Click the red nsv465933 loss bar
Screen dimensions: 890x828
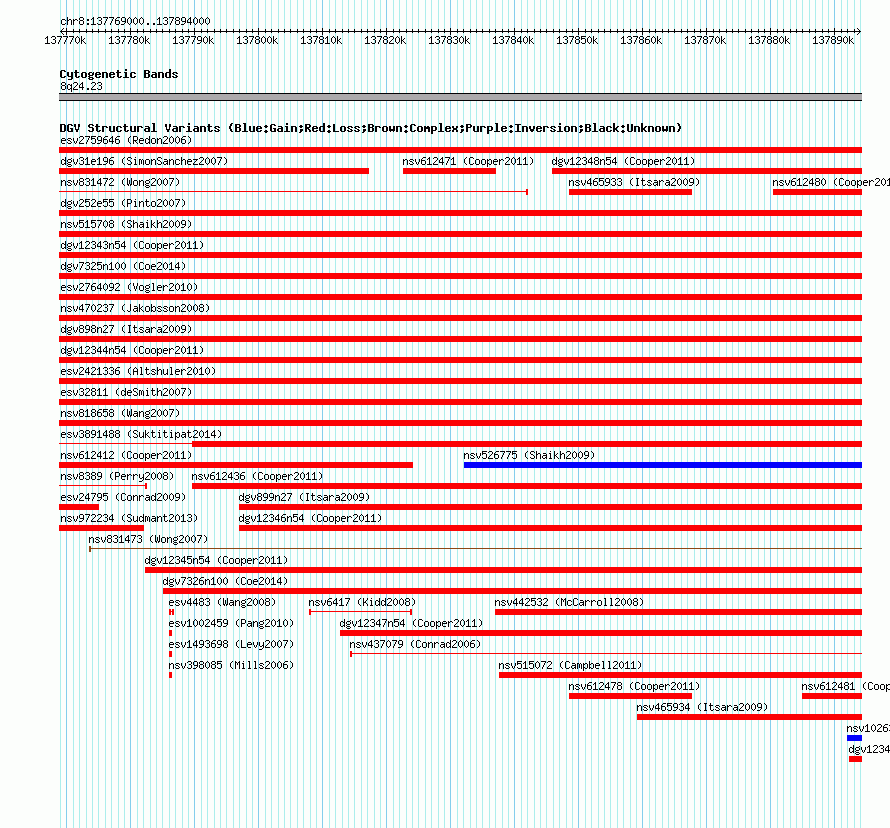(630, 192)
